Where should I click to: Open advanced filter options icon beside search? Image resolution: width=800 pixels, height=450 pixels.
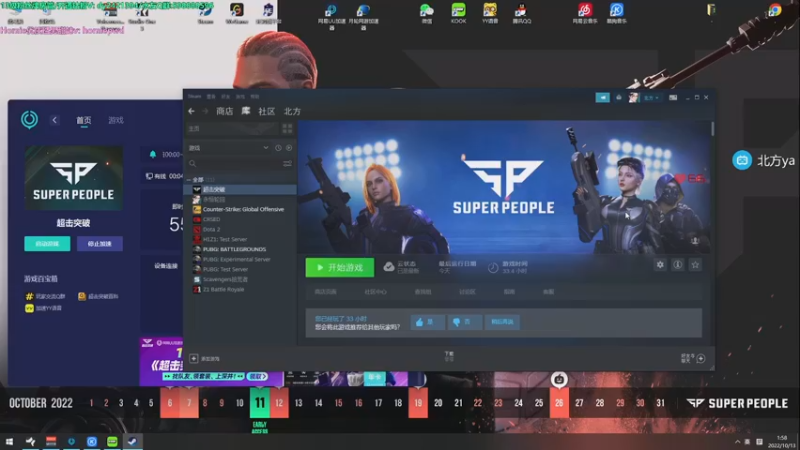pos(288,164)
